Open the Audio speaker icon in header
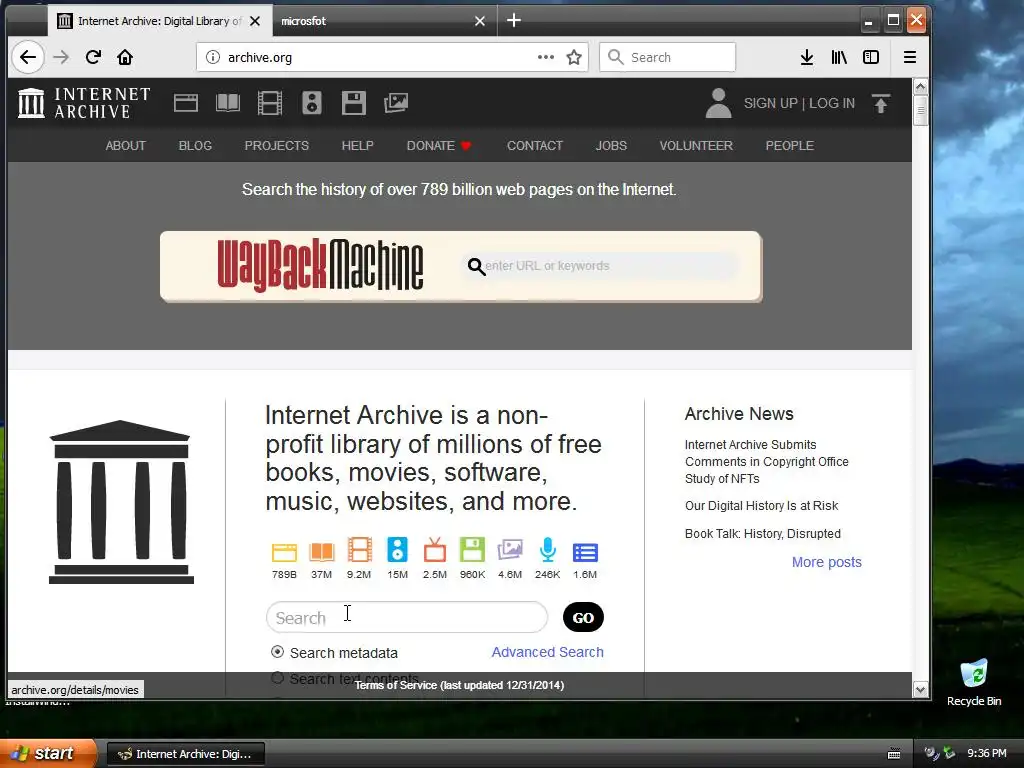 [x=312, y=103]
